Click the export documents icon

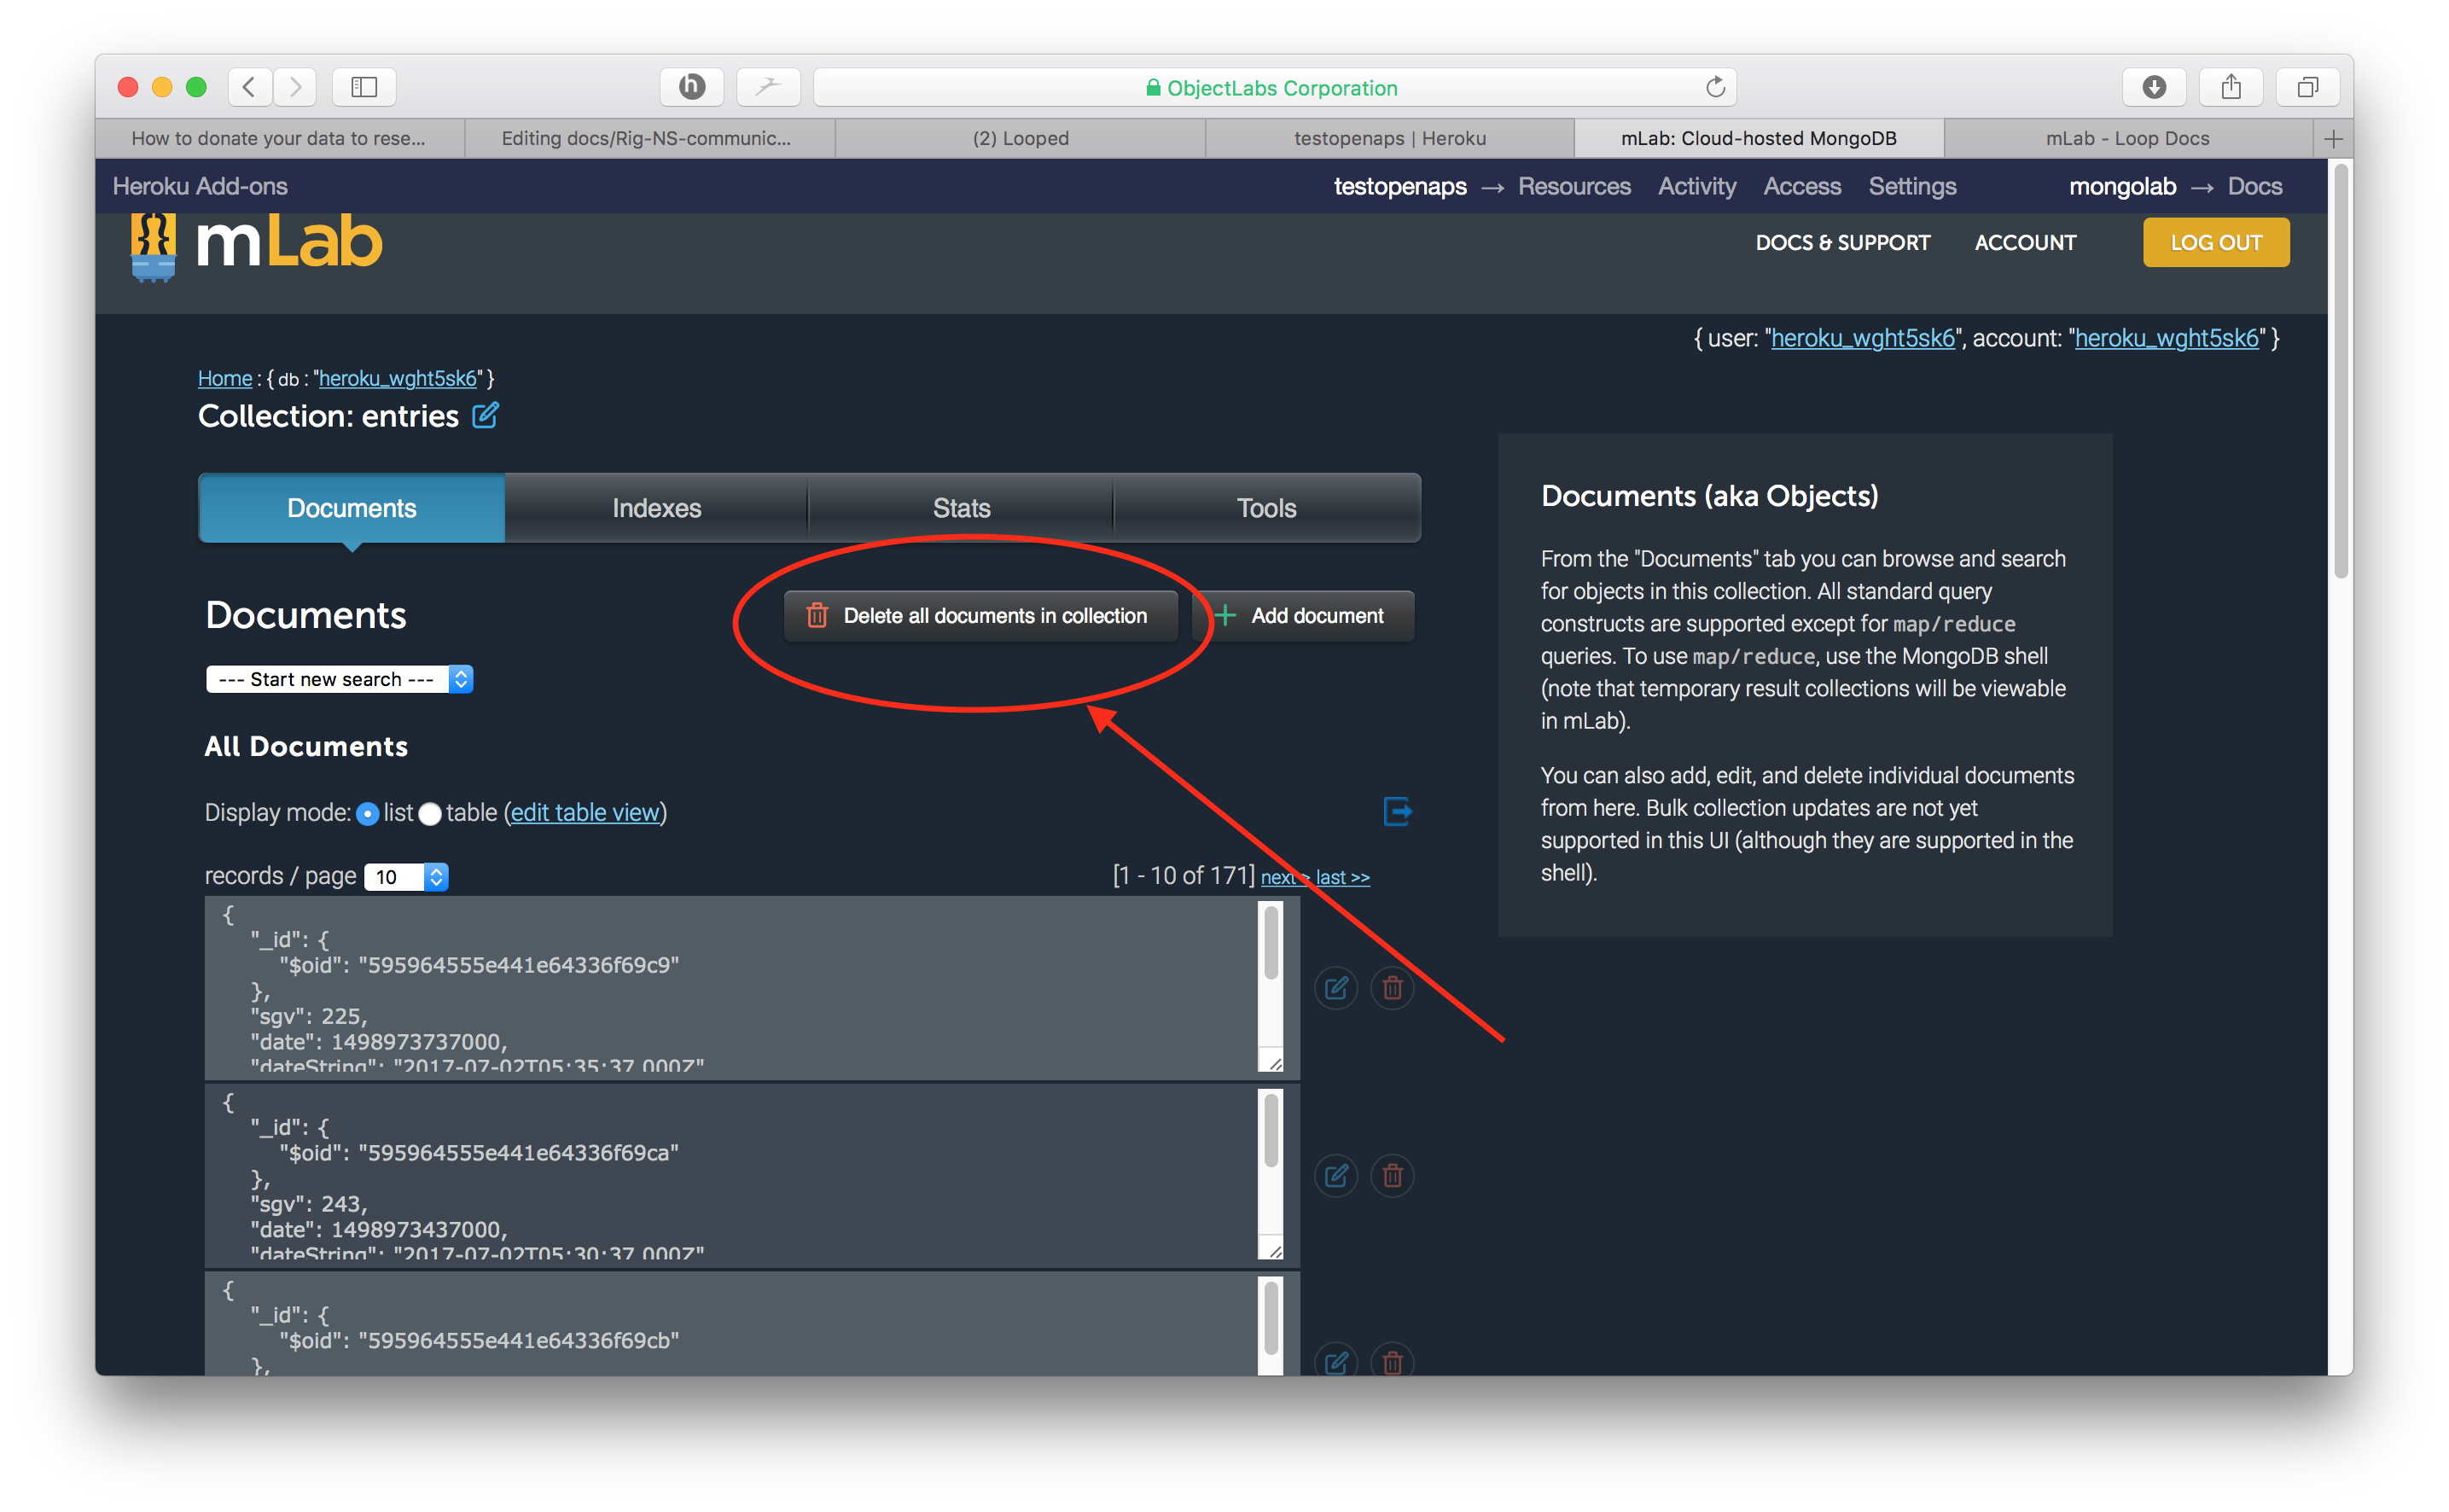(x=1397, y=811)
